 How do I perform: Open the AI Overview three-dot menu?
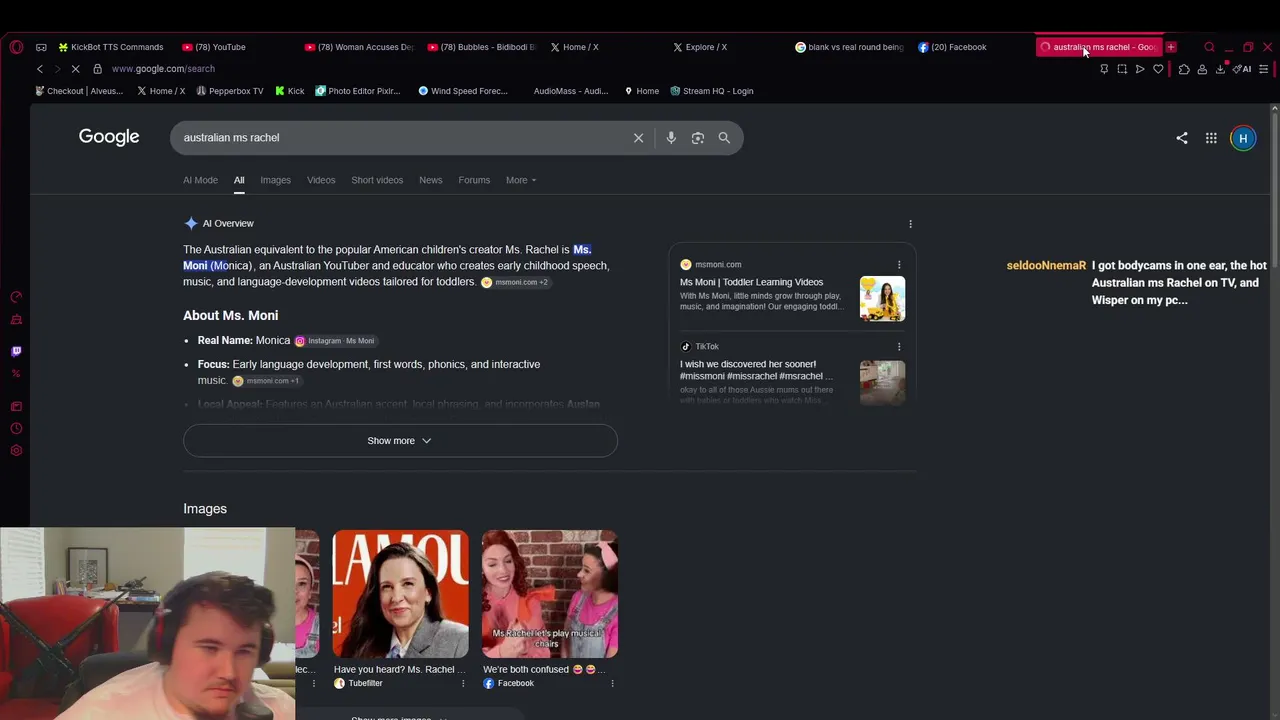tap(910, 224)
